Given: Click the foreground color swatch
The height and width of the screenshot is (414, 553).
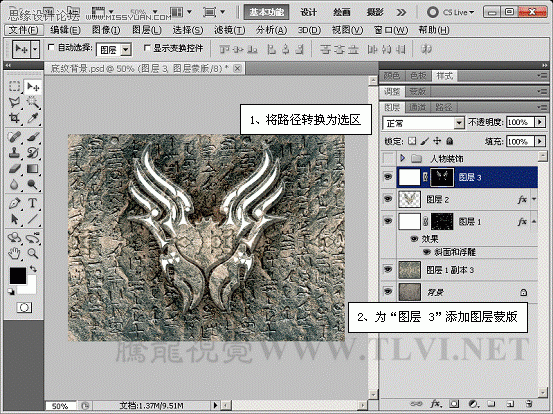Looking at the screenshot, I should point(18,275).
